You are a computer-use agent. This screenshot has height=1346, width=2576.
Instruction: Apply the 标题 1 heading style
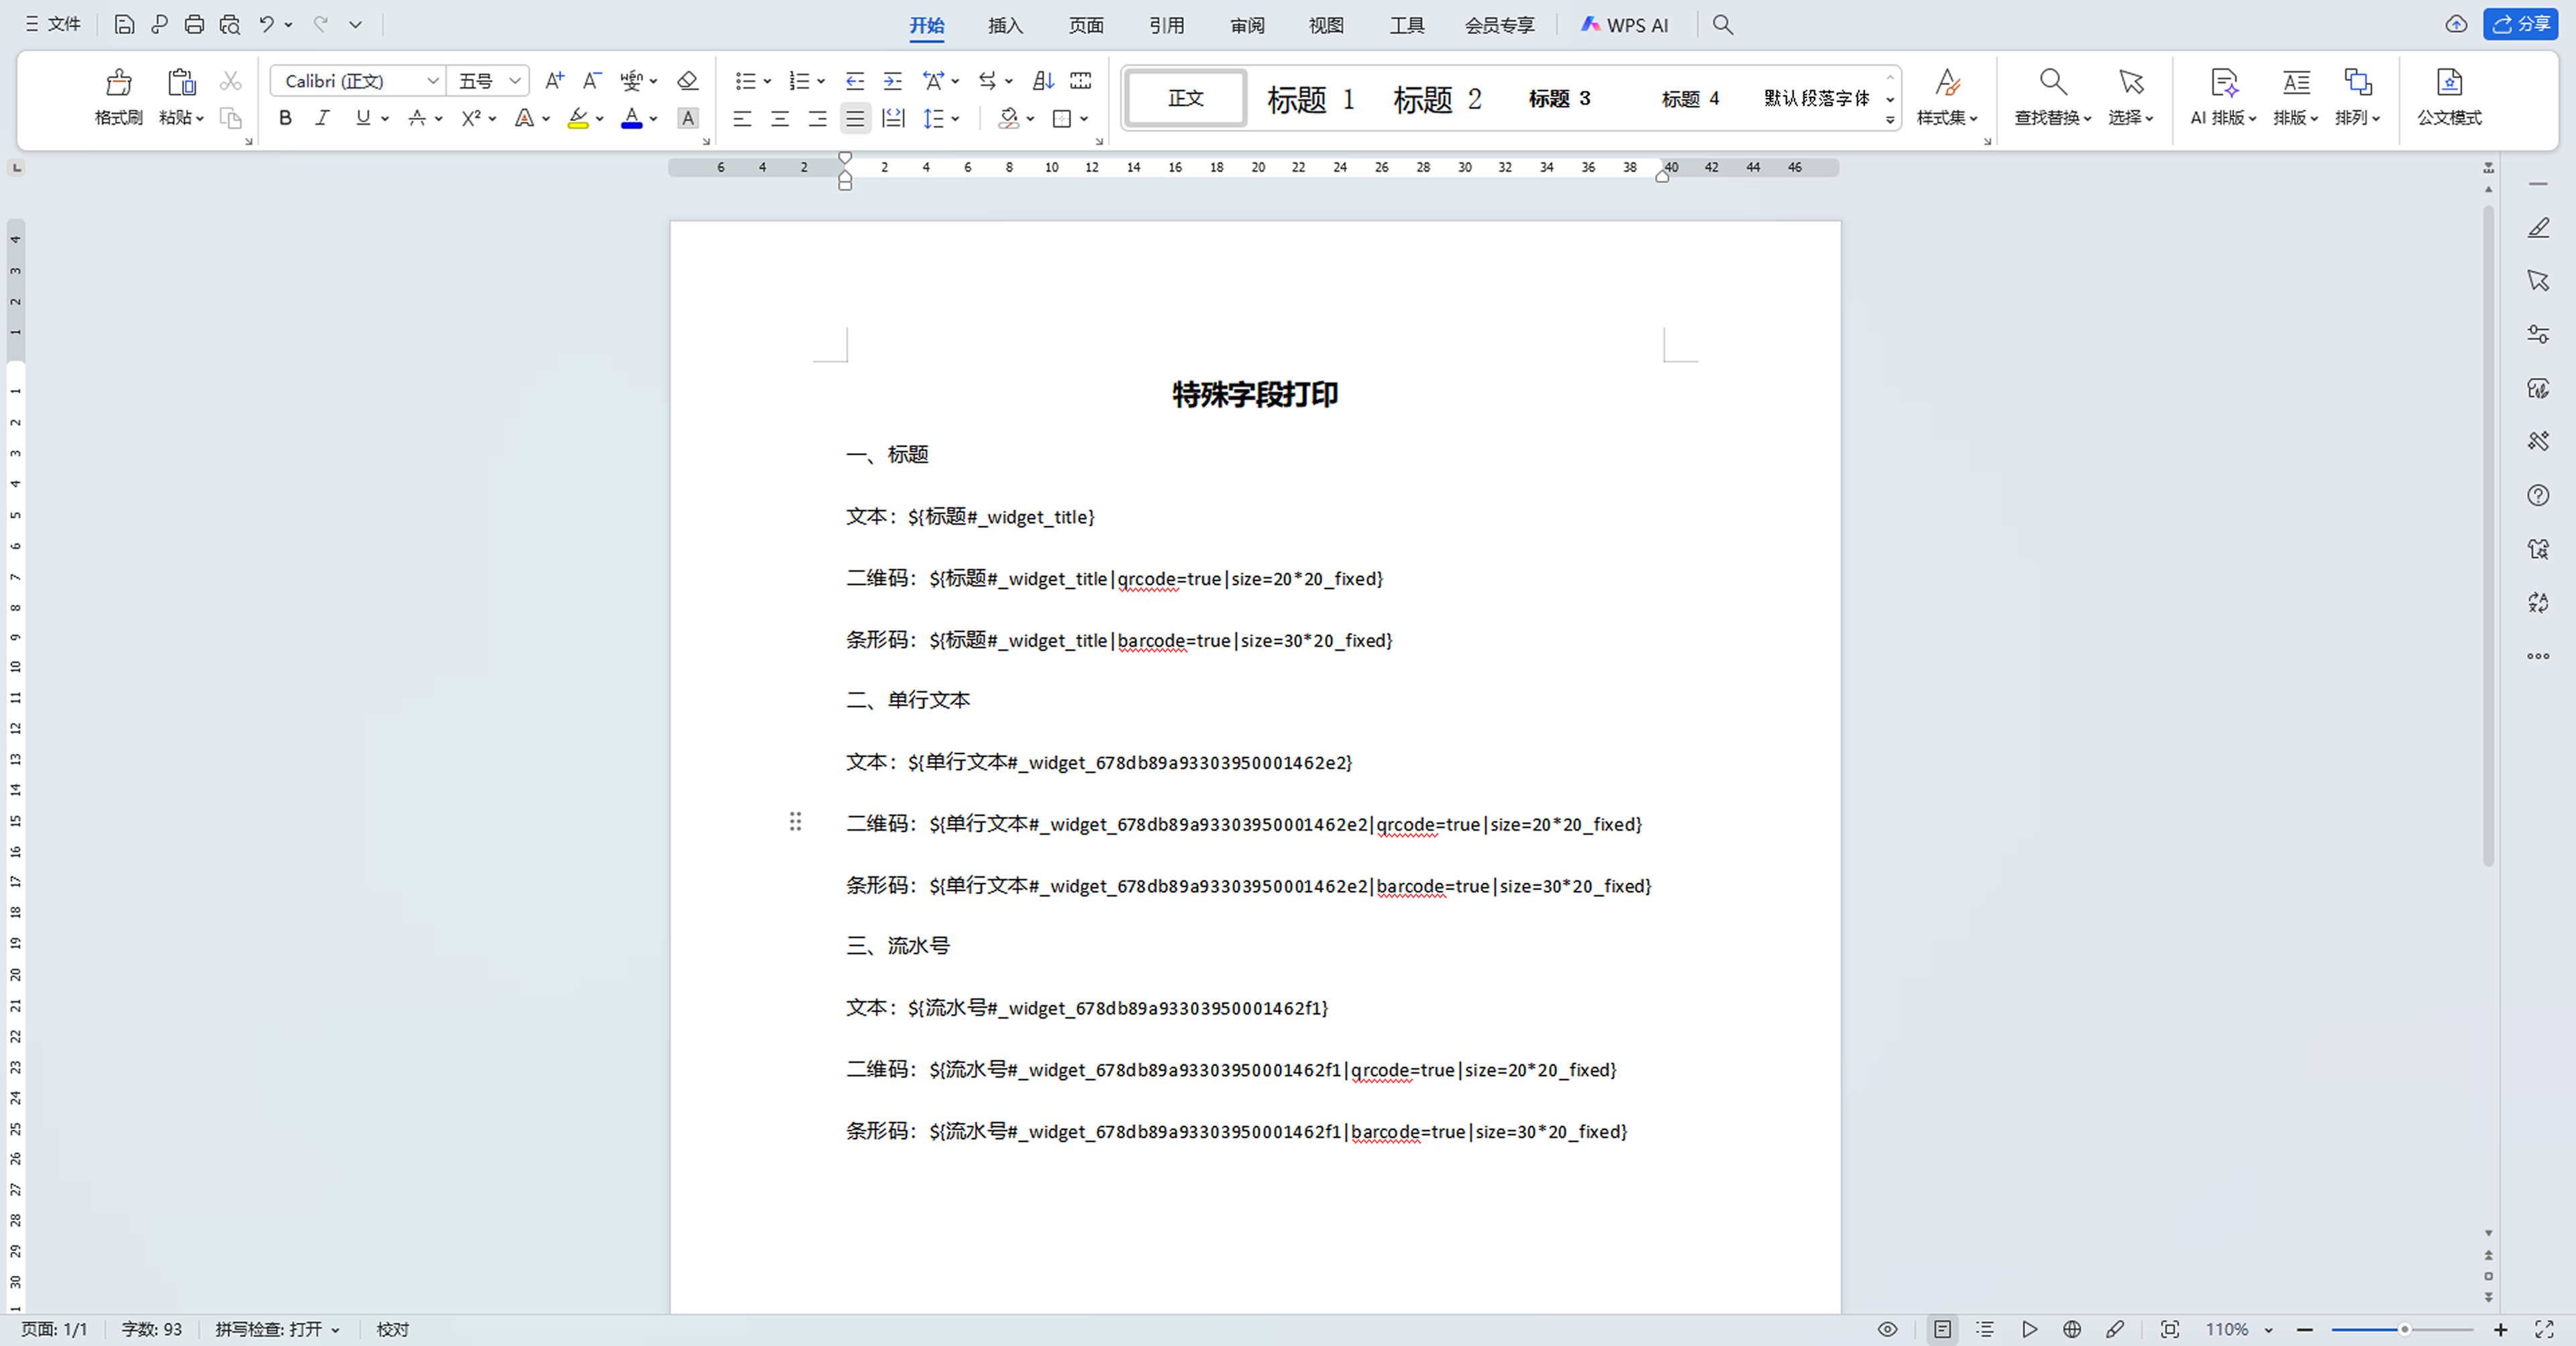pyautogui.click(x=1310, y=99)
